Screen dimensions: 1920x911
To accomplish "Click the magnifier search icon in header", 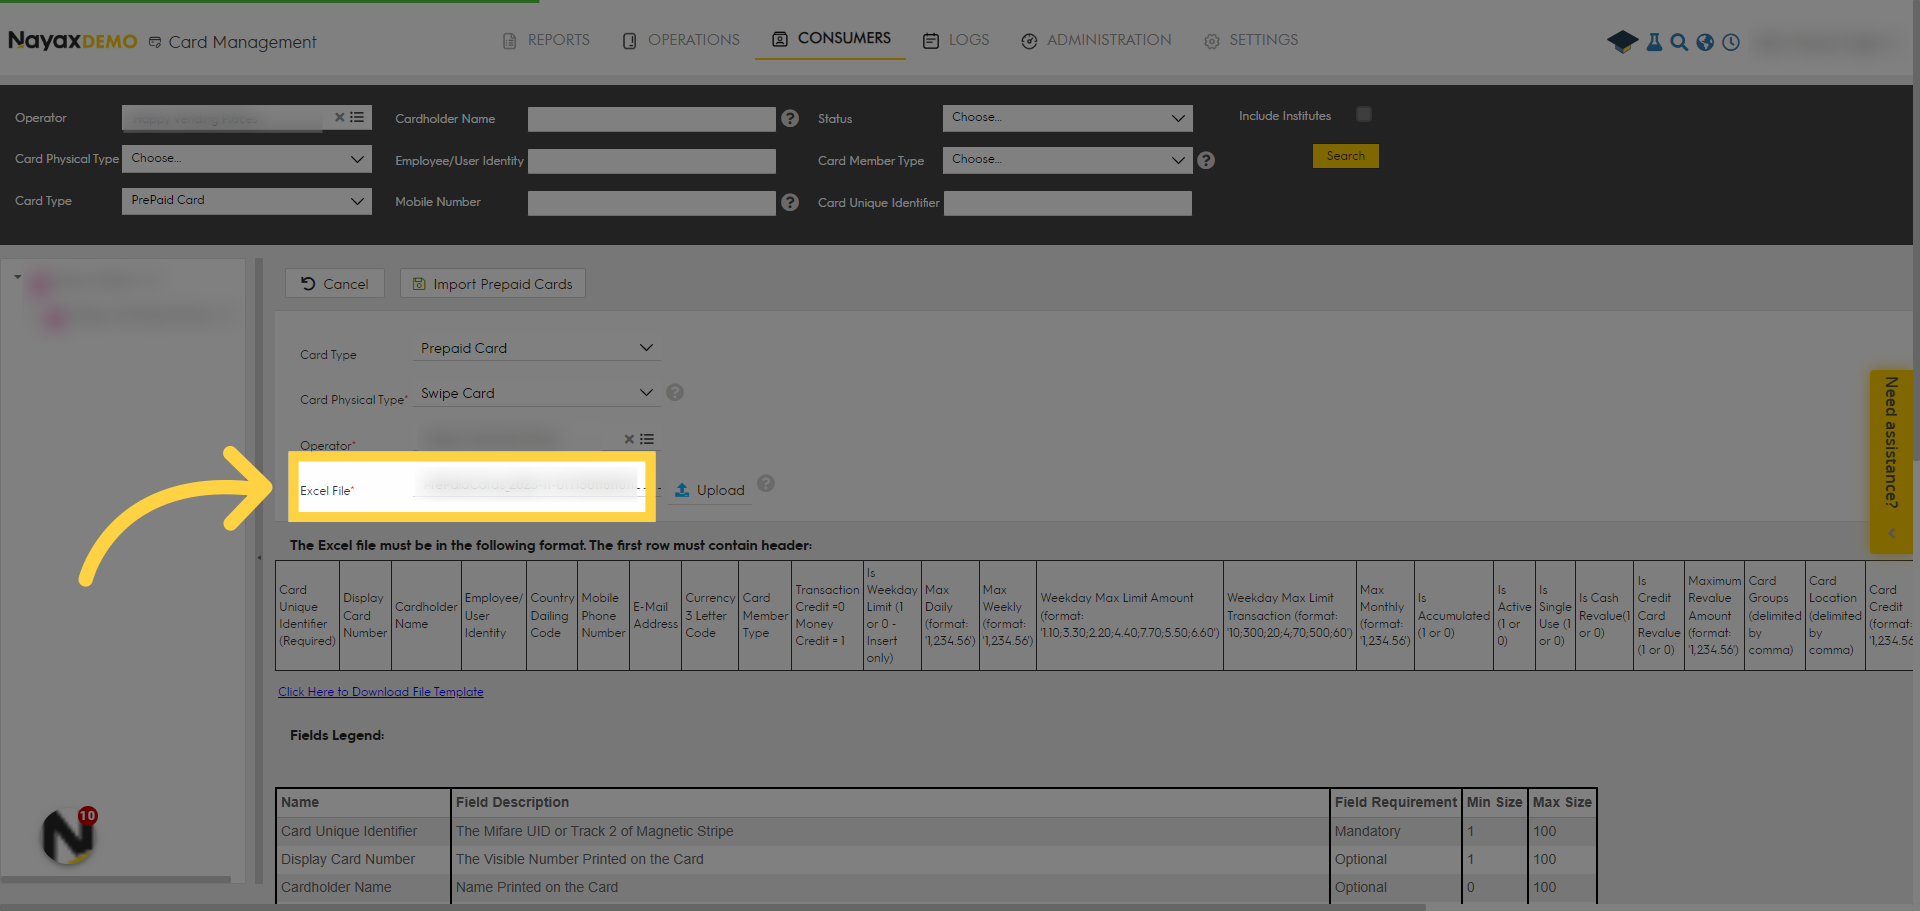I will click(1679, 42).
